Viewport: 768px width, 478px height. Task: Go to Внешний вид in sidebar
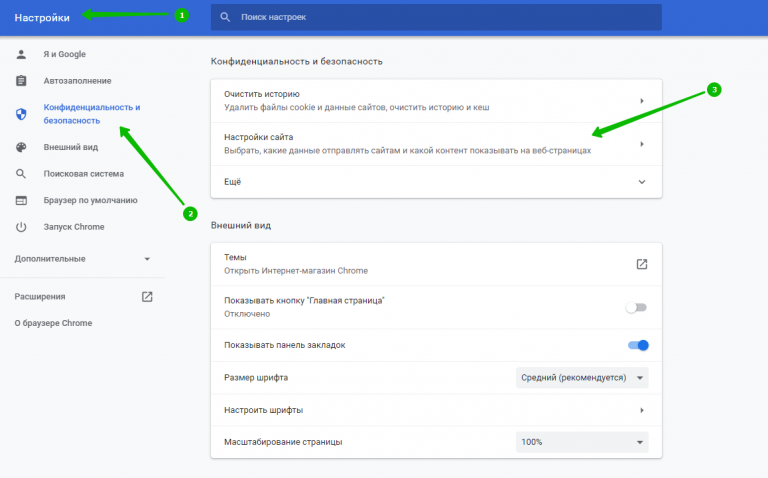click(71, 147)
